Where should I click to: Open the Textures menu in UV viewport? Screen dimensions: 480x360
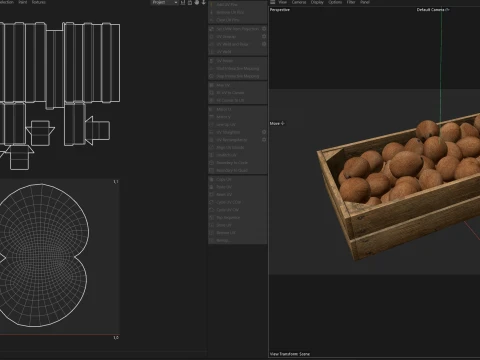39,2
